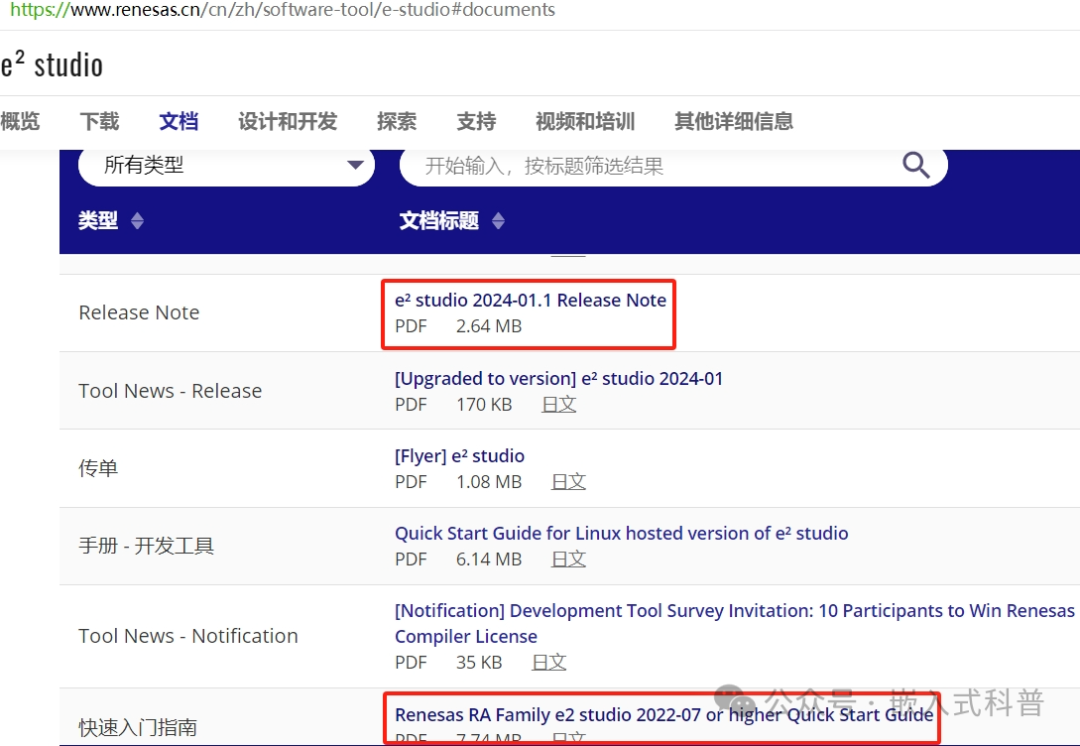Click the Release Note type cell
This screenshot has height=746, width=1080.
[x=139, y=313]
